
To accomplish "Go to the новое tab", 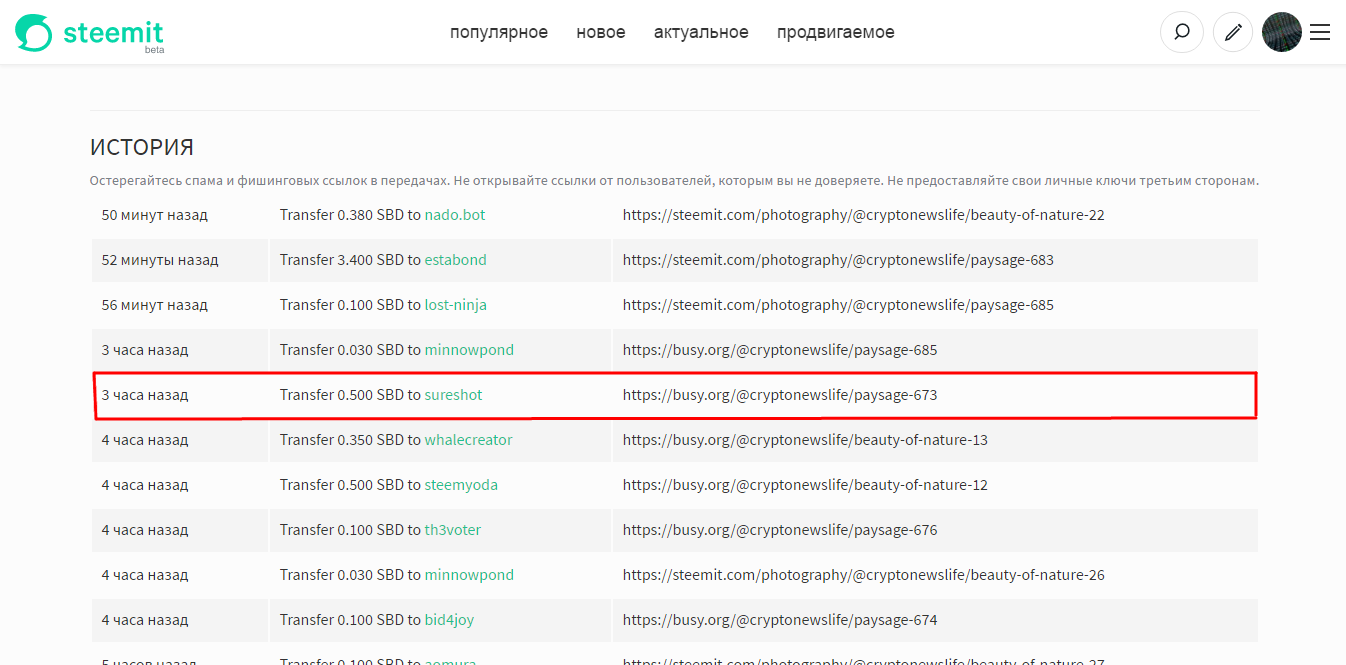I will (601, 32).
